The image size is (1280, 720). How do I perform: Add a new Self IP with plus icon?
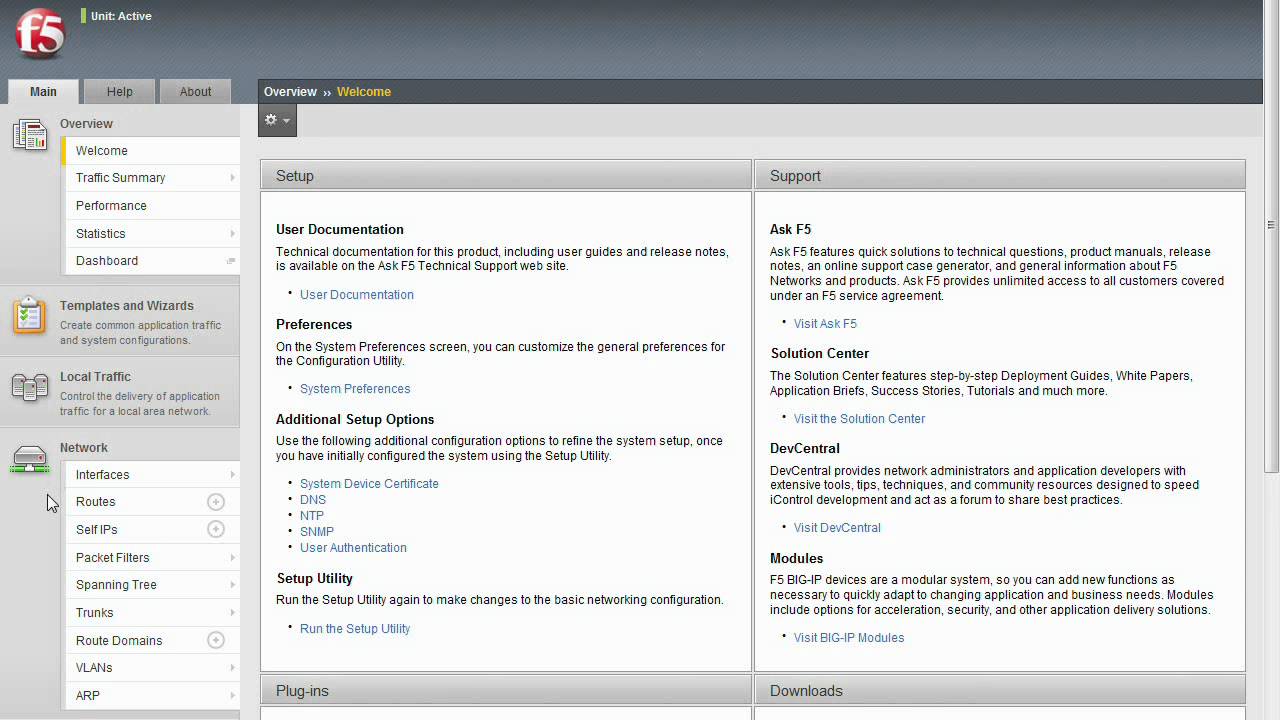pos(216,529)
